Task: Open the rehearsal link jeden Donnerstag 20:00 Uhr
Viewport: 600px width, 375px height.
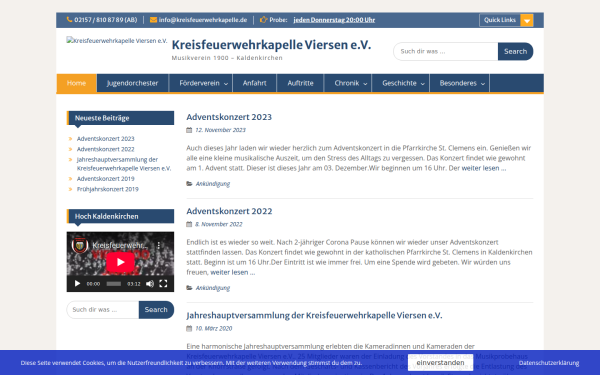Action: pyautogui.click(x=334, y=20)
